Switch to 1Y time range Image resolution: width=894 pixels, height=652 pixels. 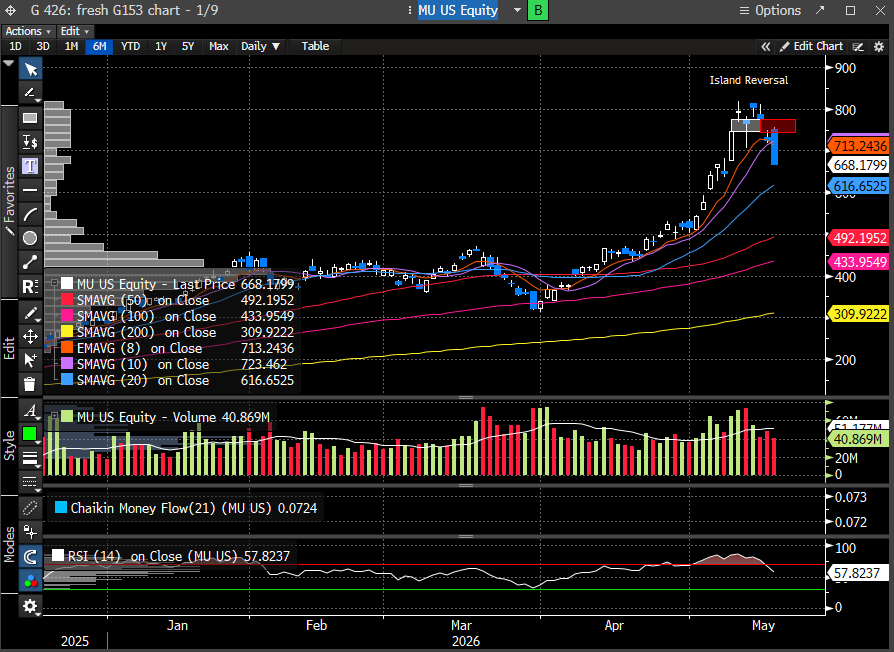click(161, 47)
